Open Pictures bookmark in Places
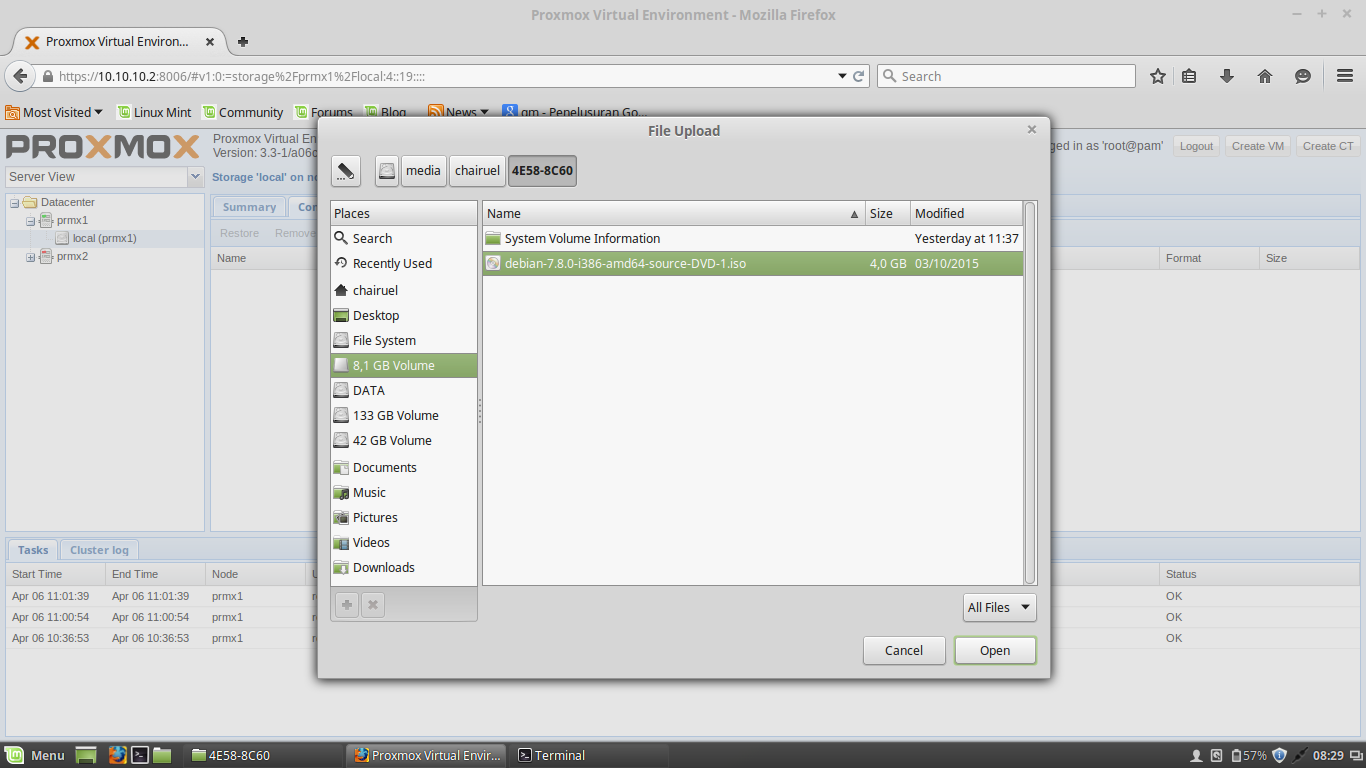The height and width of the screenshot is (768, 1366). click(404, 517)
